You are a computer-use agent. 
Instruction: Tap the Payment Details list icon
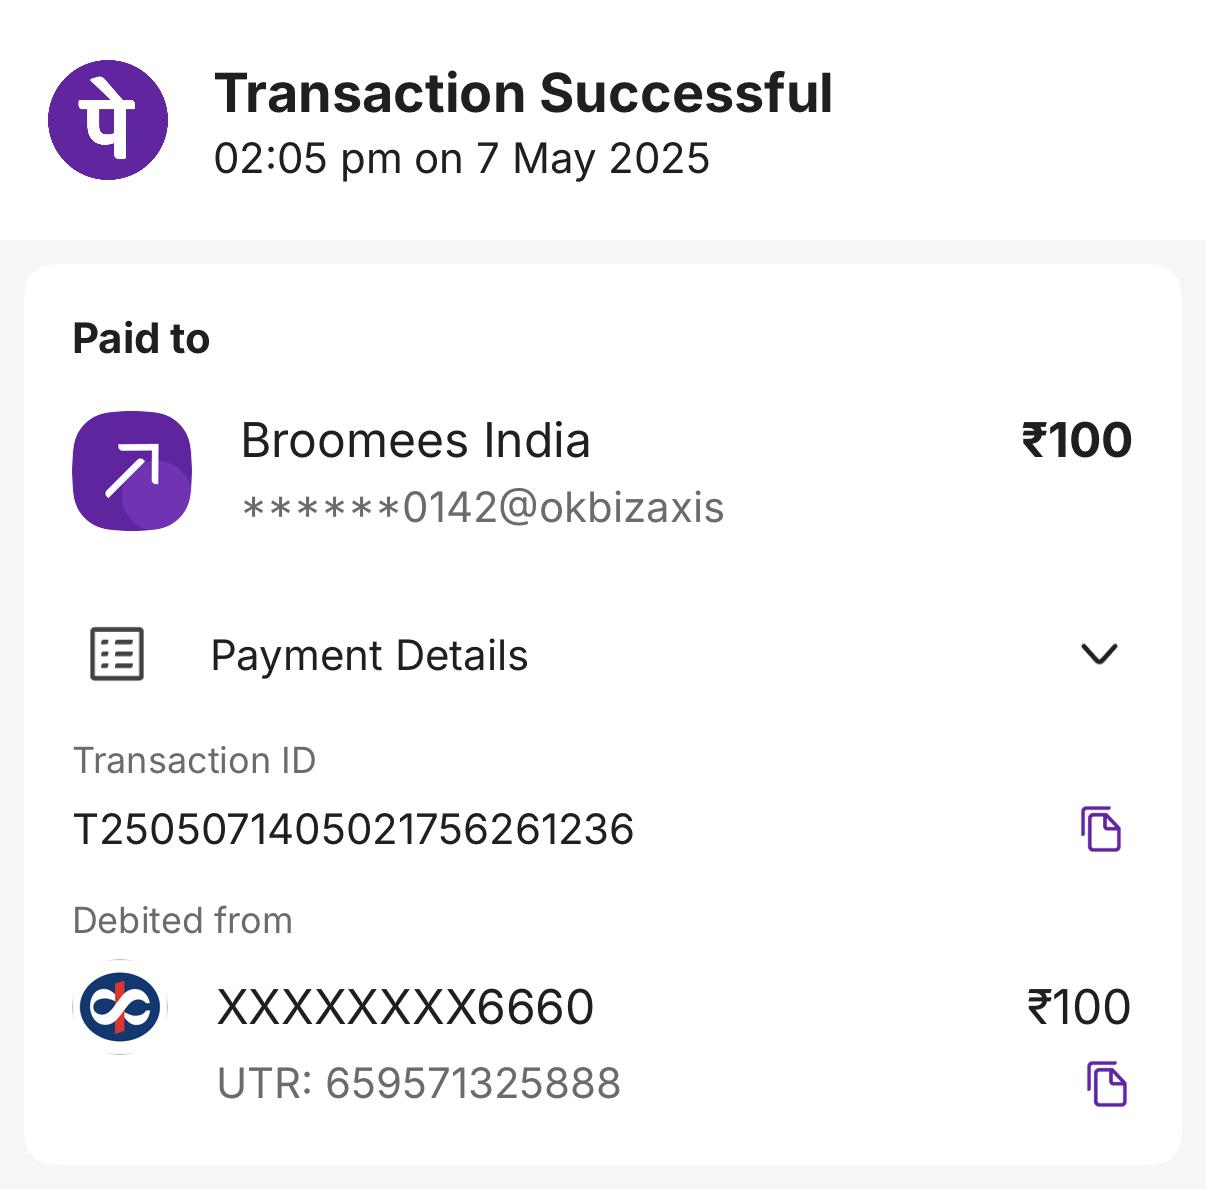tap(117, 655)
